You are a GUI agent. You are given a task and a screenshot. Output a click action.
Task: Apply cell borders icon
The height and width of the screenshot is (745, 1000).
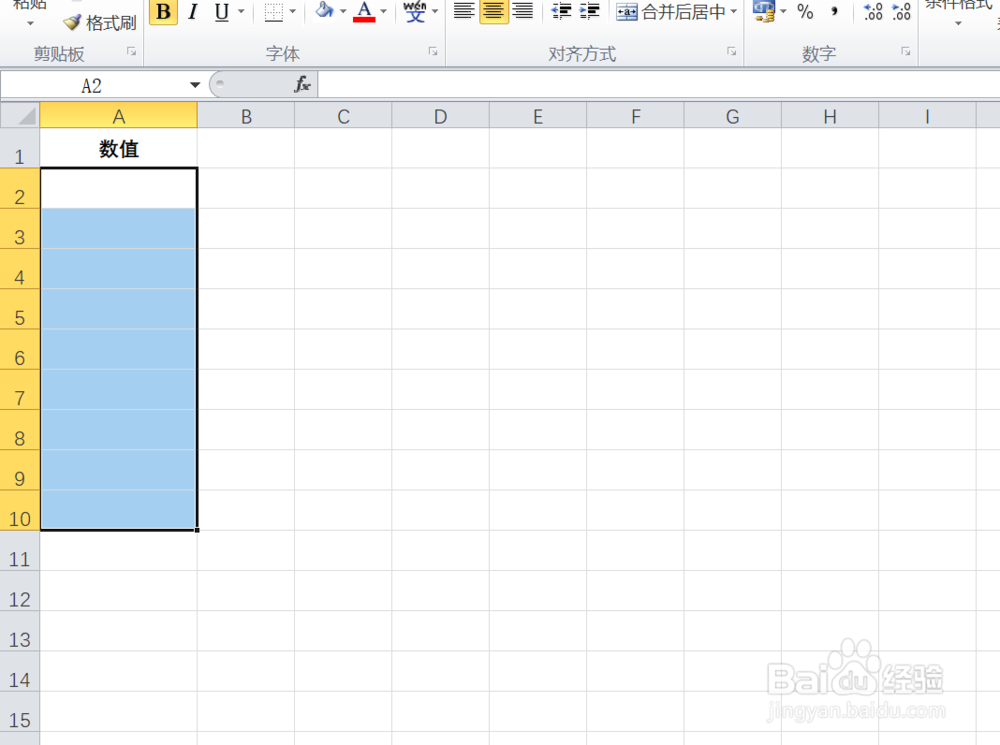point(274,12)
